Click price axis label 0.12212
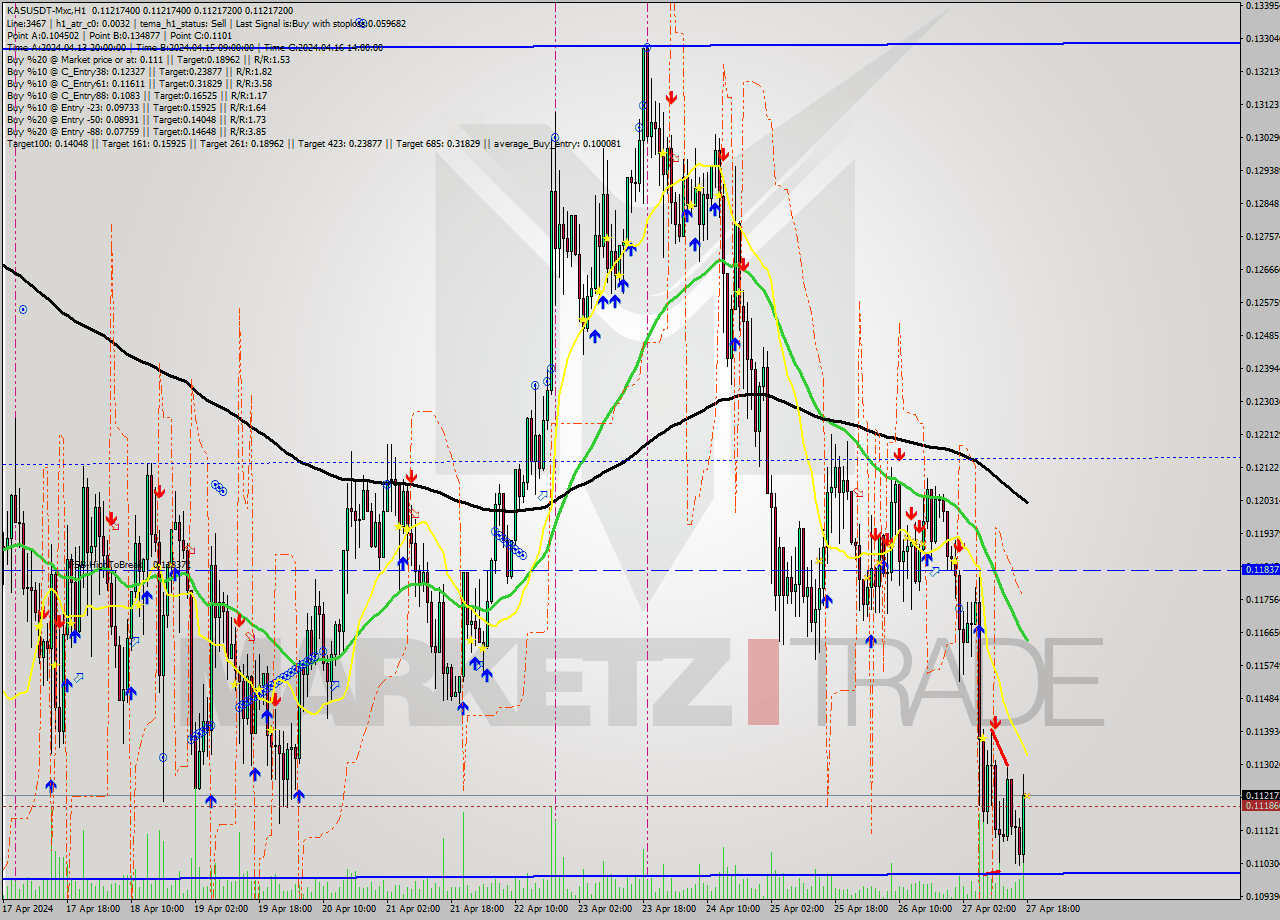The image size is (1280, 920). point(1262,434)
